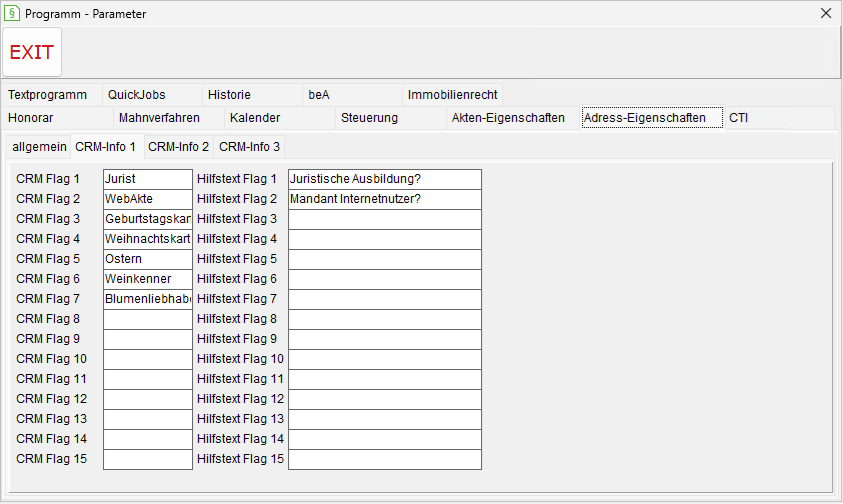The height and width of the screenshot is (504, 843).
Task: Edit the CRM Flag 3 Geburtstagskarte field
Action: pyautogui.click(x=148, y=219)
